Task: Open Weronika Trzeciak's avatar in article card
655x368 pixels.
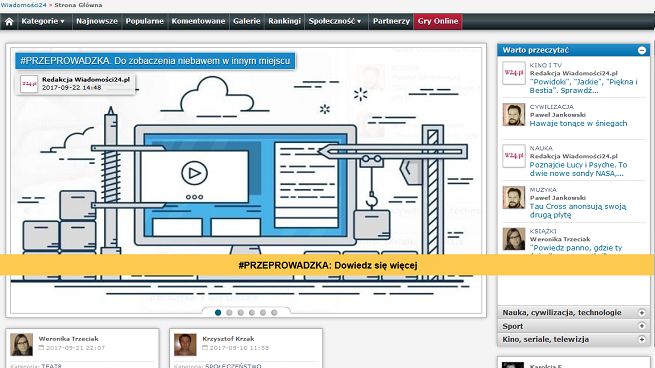Action: [22, 345]
